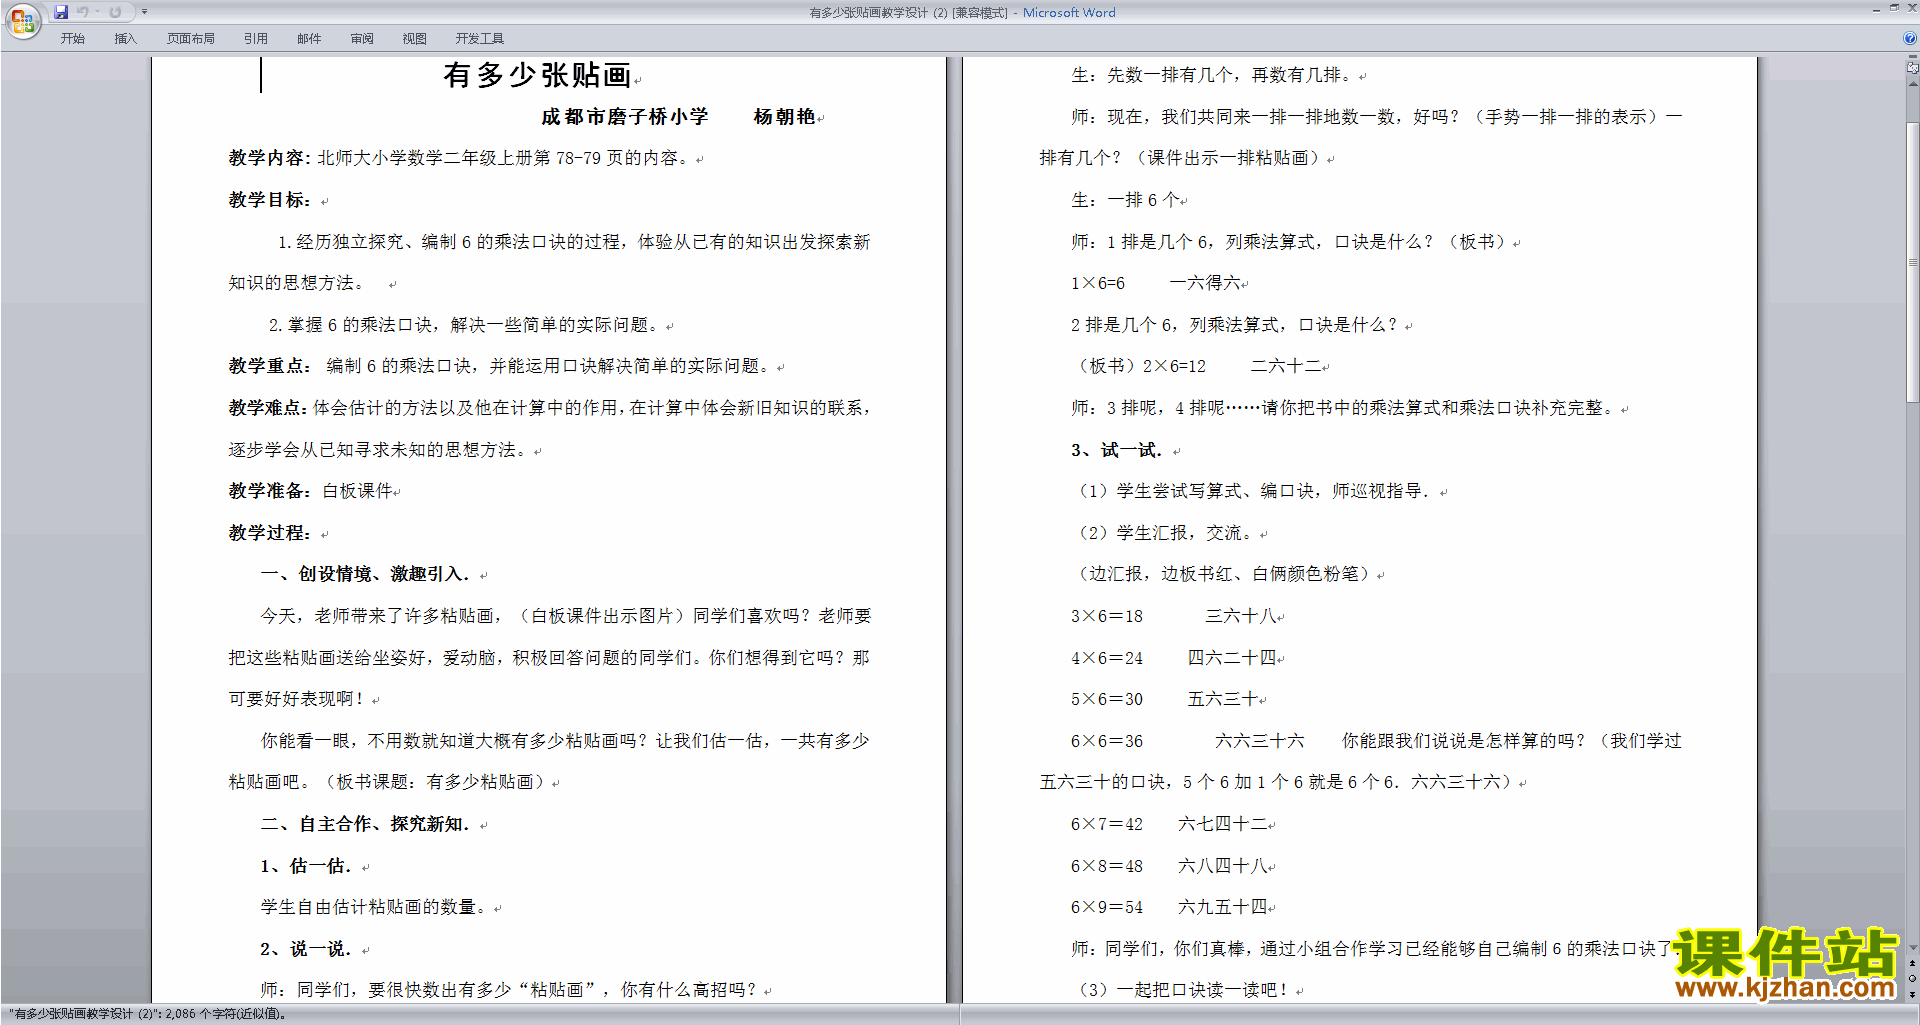Click the subheading 3、试一试

pyautogui.click(x=1117, y=450)
